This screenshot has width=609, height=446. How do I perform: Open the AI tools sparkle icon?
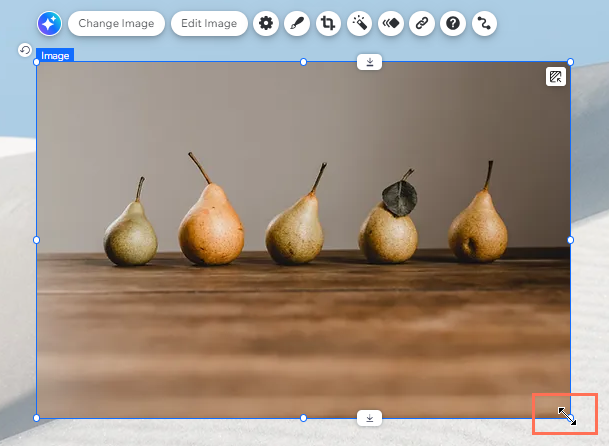click(x=49, y=24)
